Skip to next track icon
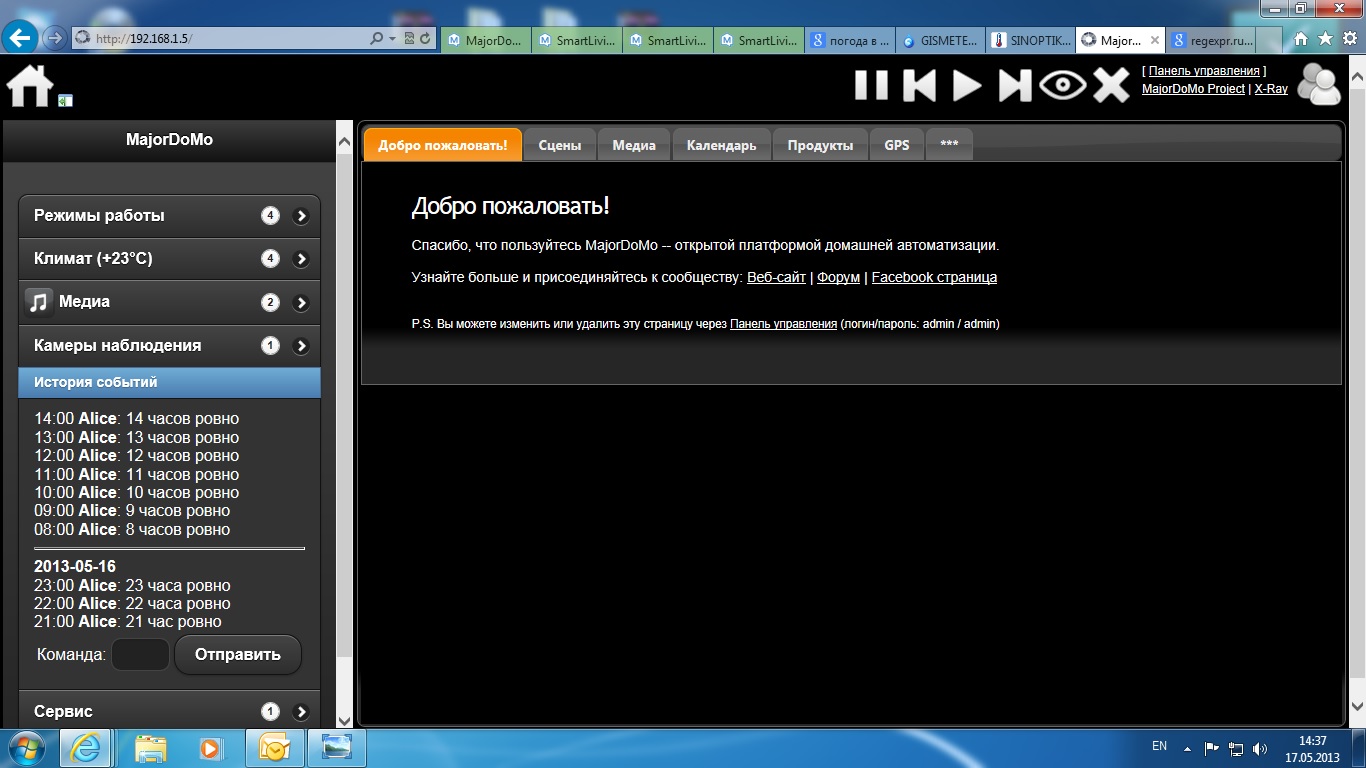This screenshot has height=768, width=1366. point(1014,85)
